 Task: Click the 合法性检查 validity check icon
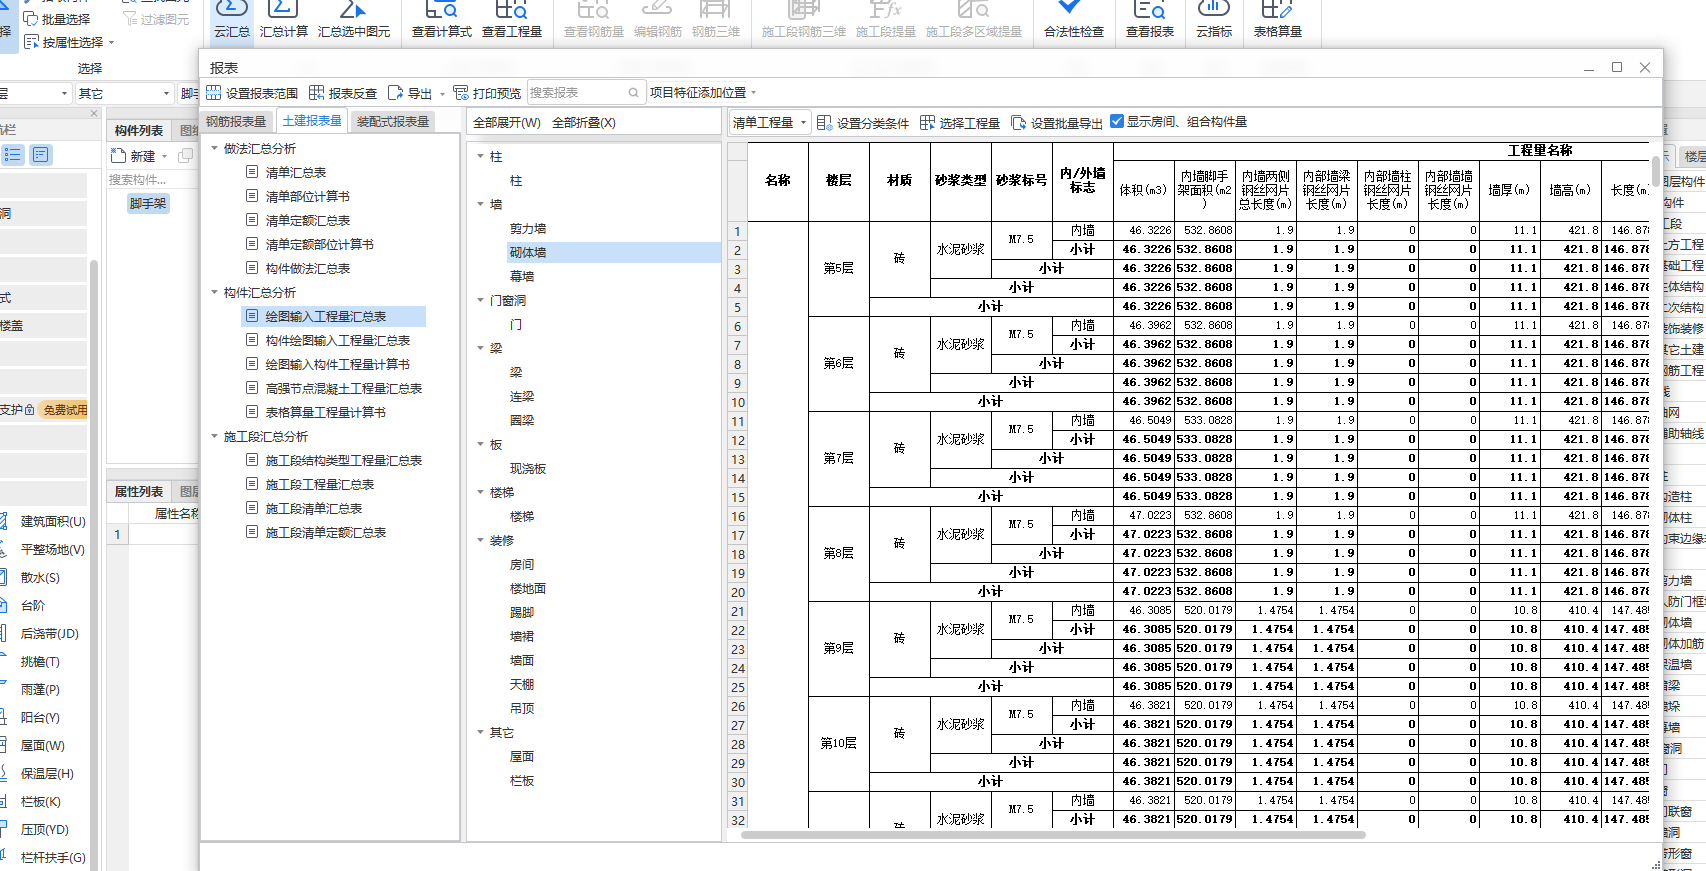[1074, 20]
